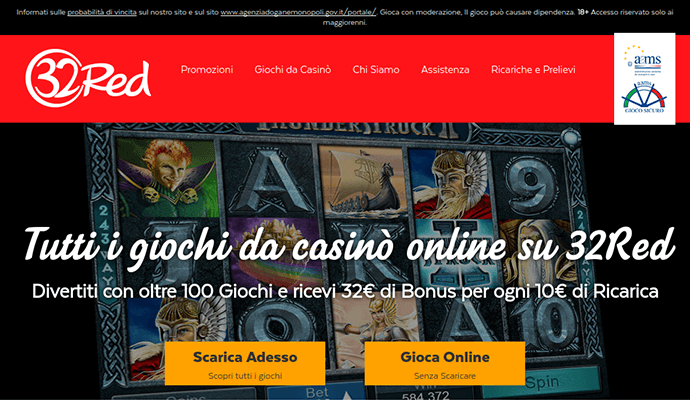Open the AAMS logo badge
690x400 pixels.
coord(644,60)
